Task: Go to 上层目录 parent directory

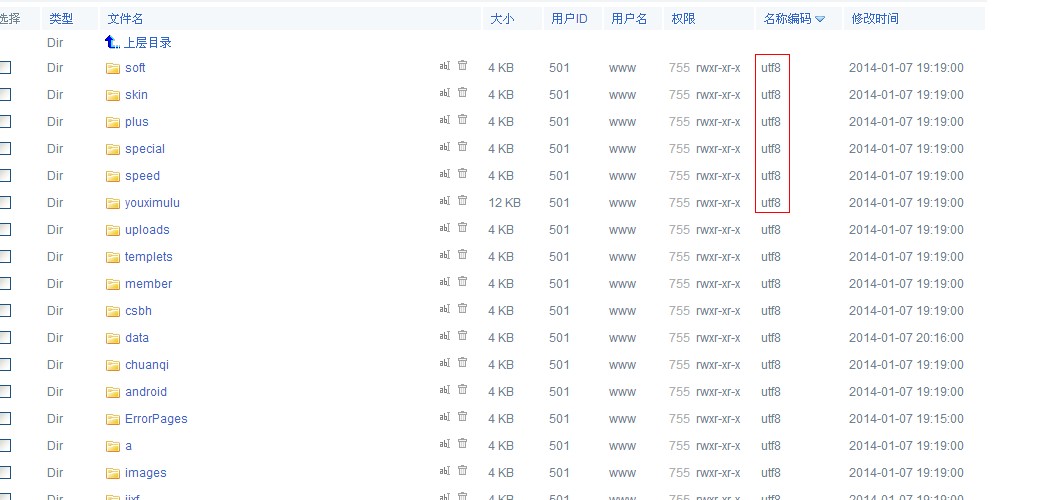Action: (148, 43)
